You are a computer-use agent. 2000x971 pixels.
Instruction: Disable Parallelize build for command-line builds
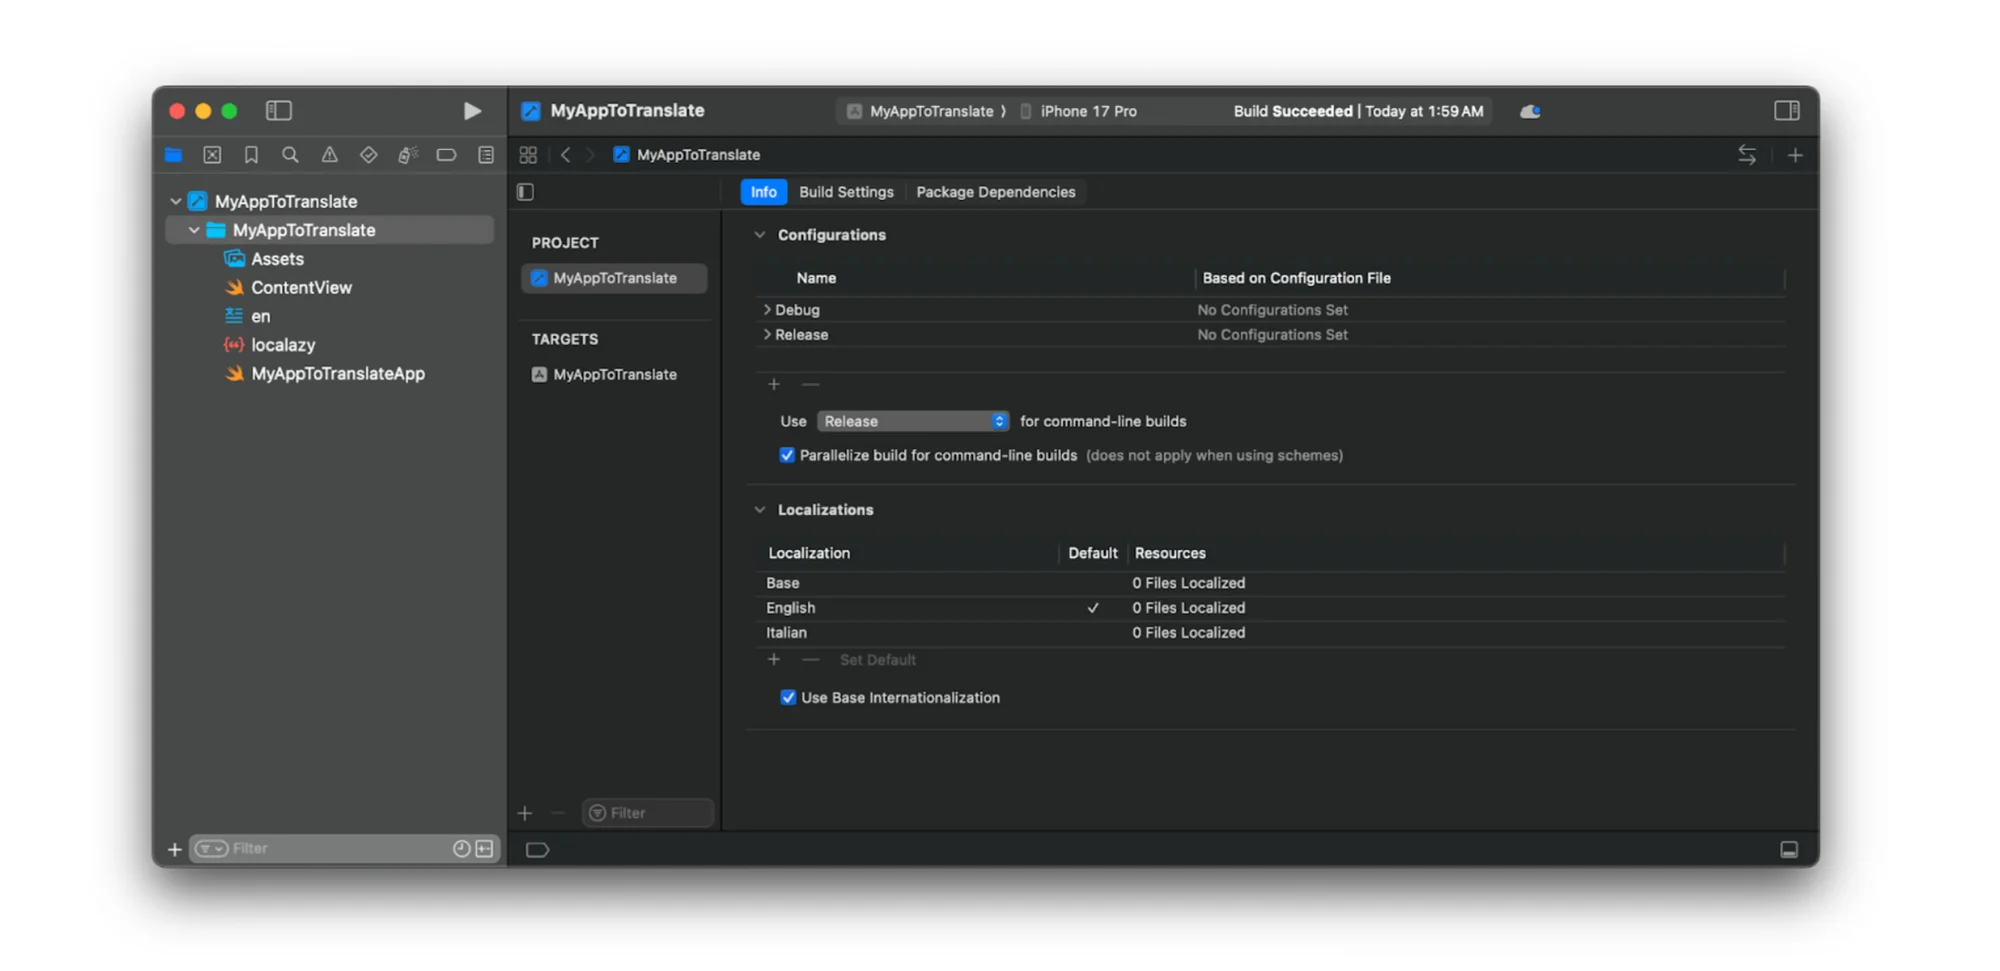(x=787, y=455)
